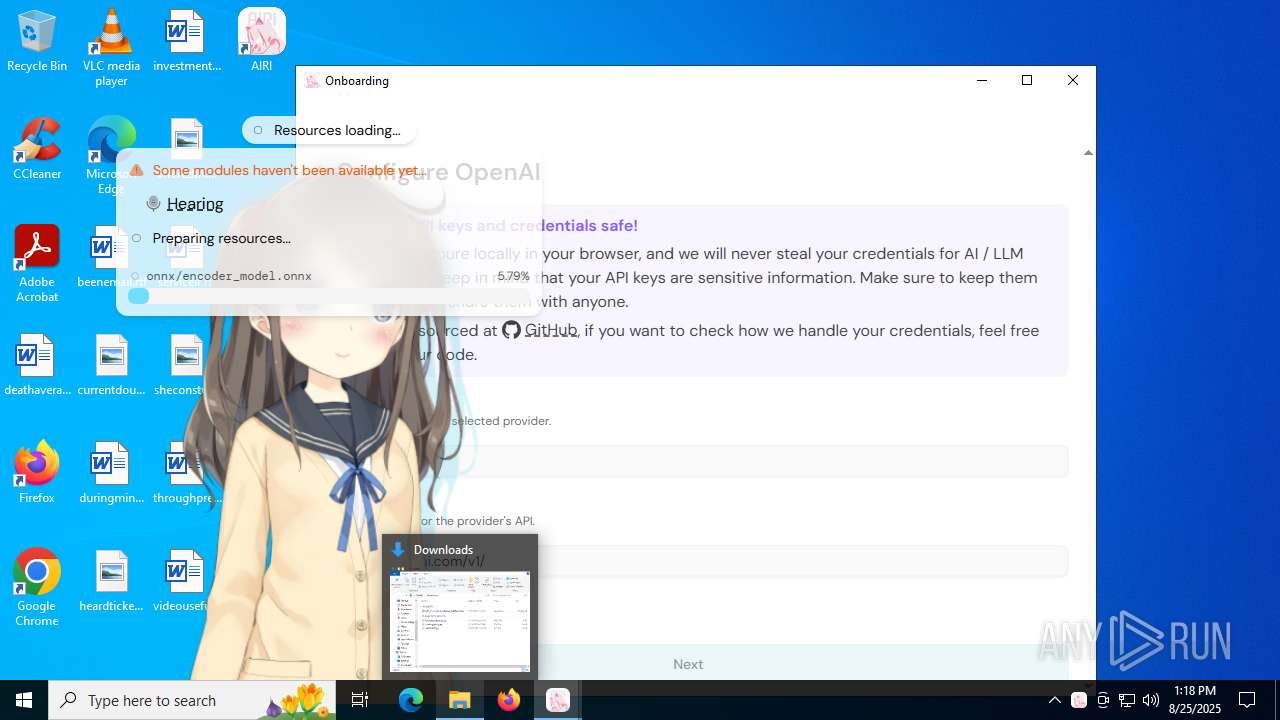Open the Action Center notifications icon
This screenshot has width=1280, height=720.
pyautogui.click(x=1247, y=700)
